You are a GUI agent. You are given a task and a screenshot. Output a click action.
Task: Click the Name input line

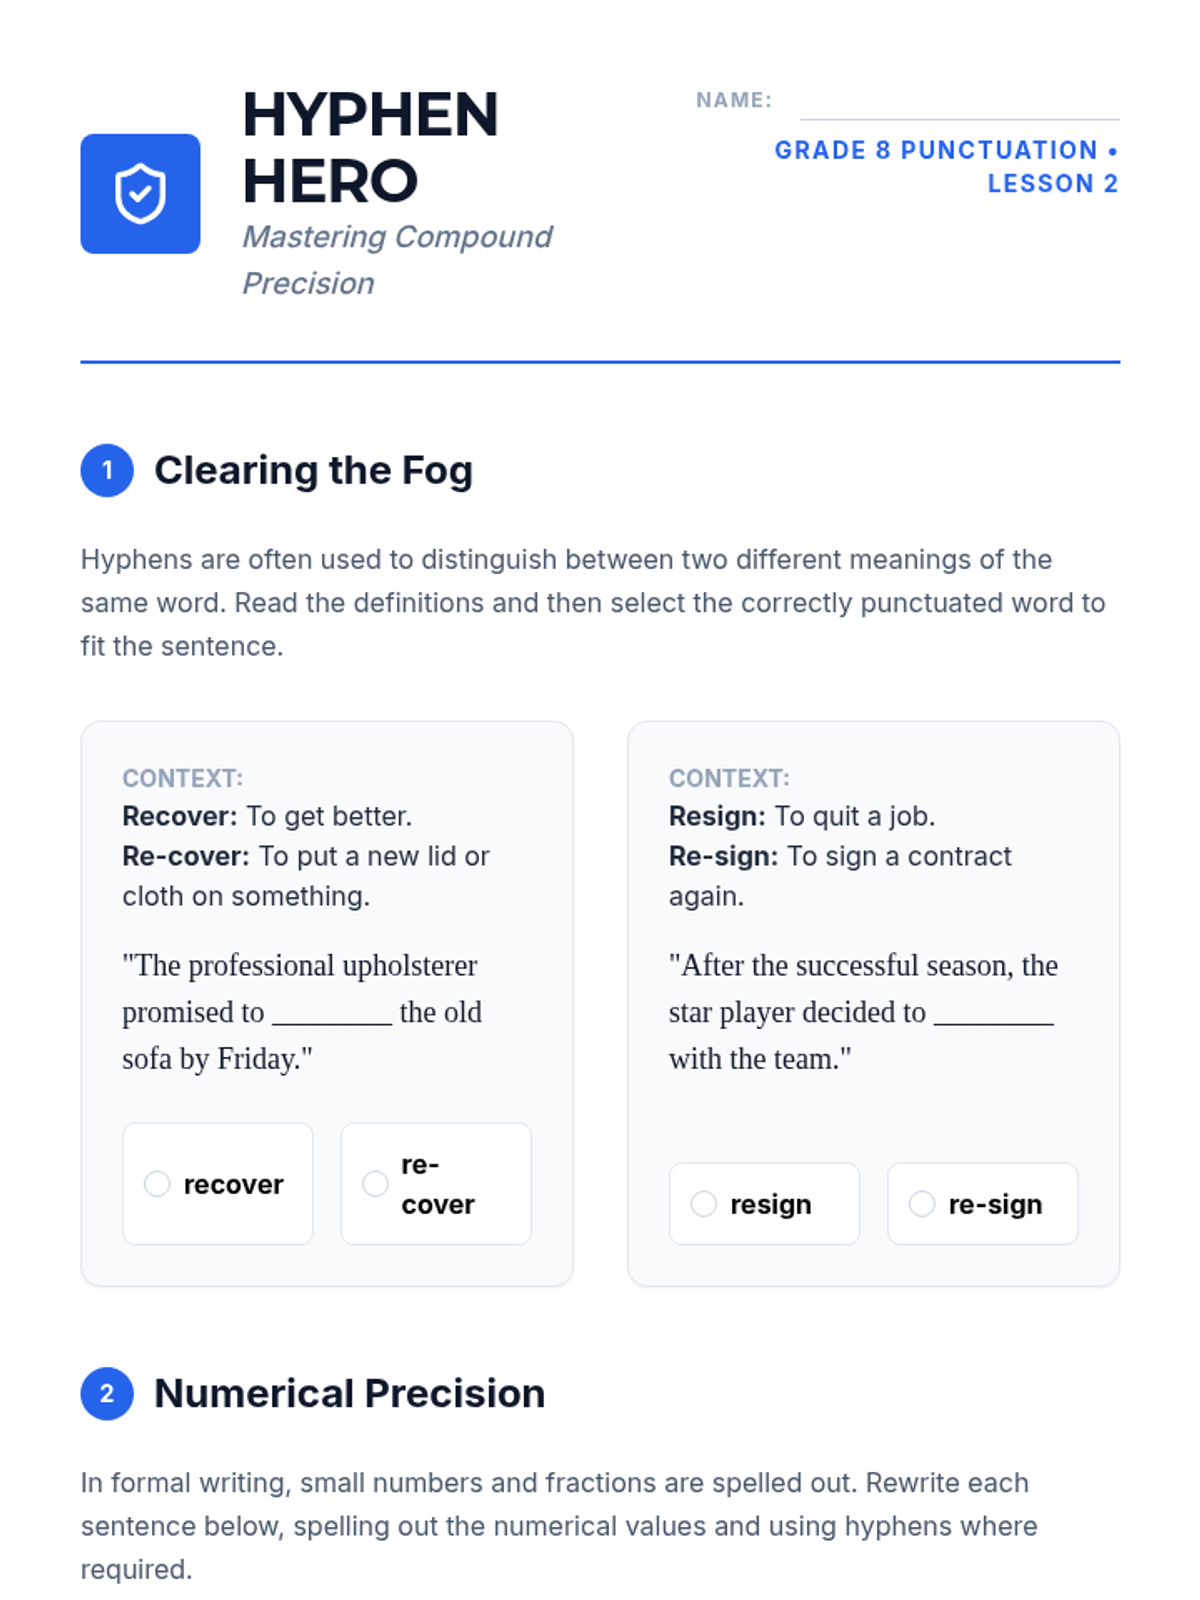click(960, 108)
